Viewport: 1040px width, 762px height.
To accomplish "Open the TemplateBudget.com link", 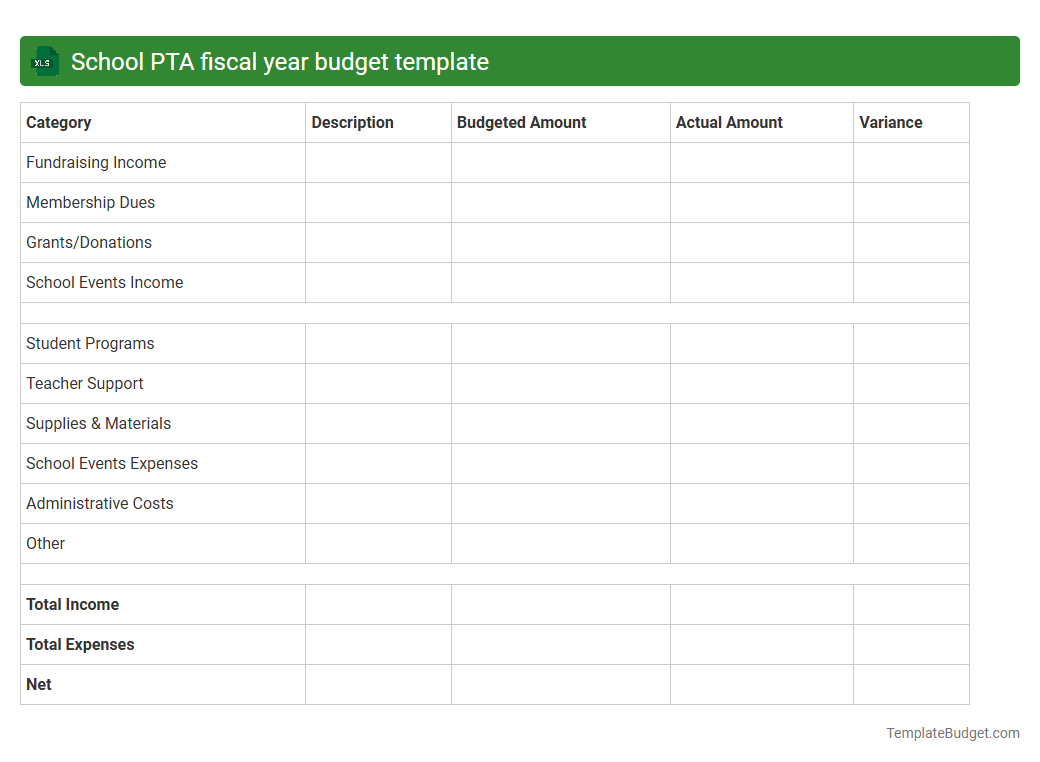I will [x=952, y=733].
